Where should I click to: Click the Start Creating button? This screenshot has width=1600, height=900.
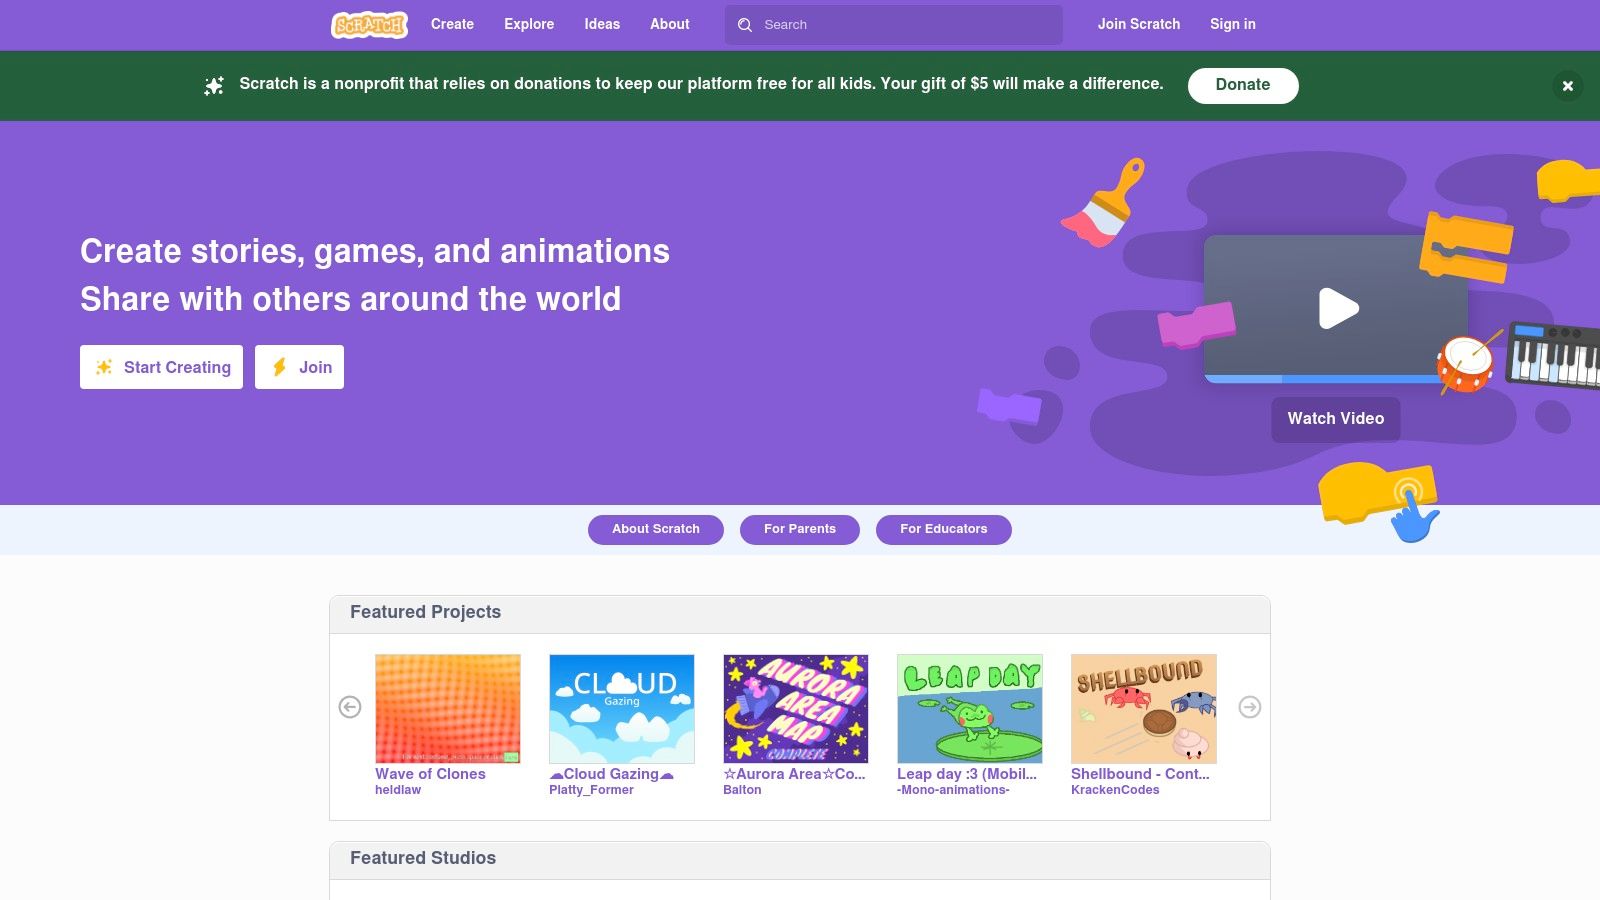pyautogui.click(x=161, y=367)
